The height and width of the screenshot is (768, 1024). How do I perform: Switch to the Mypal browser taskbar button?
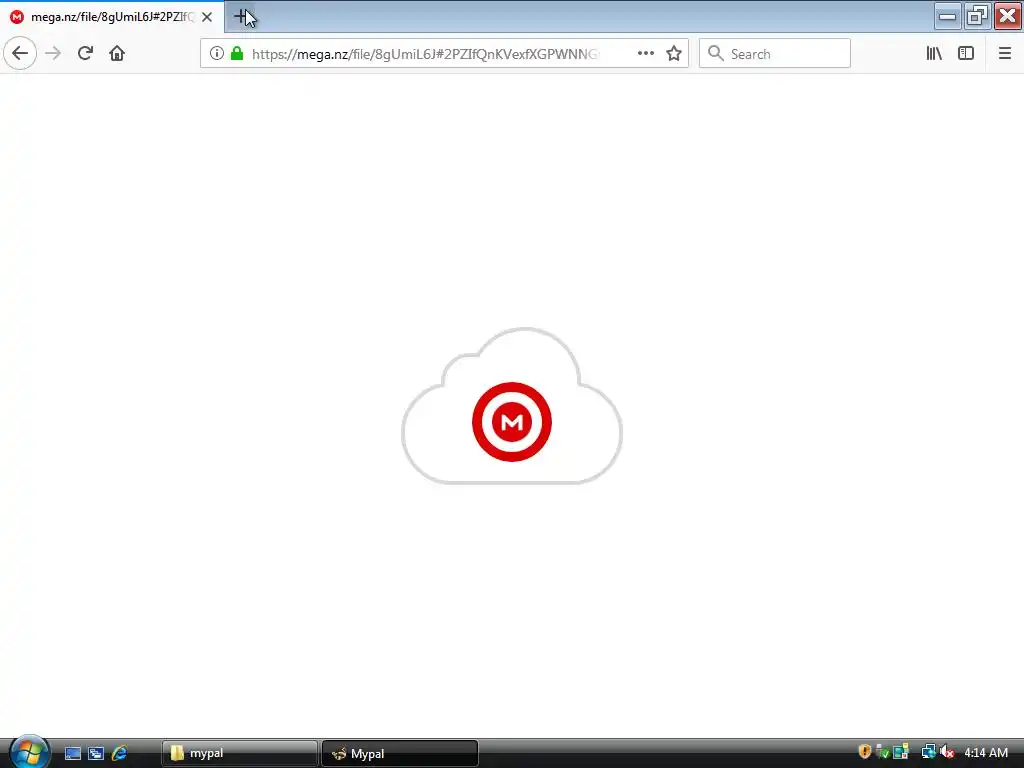click(400, 754)
